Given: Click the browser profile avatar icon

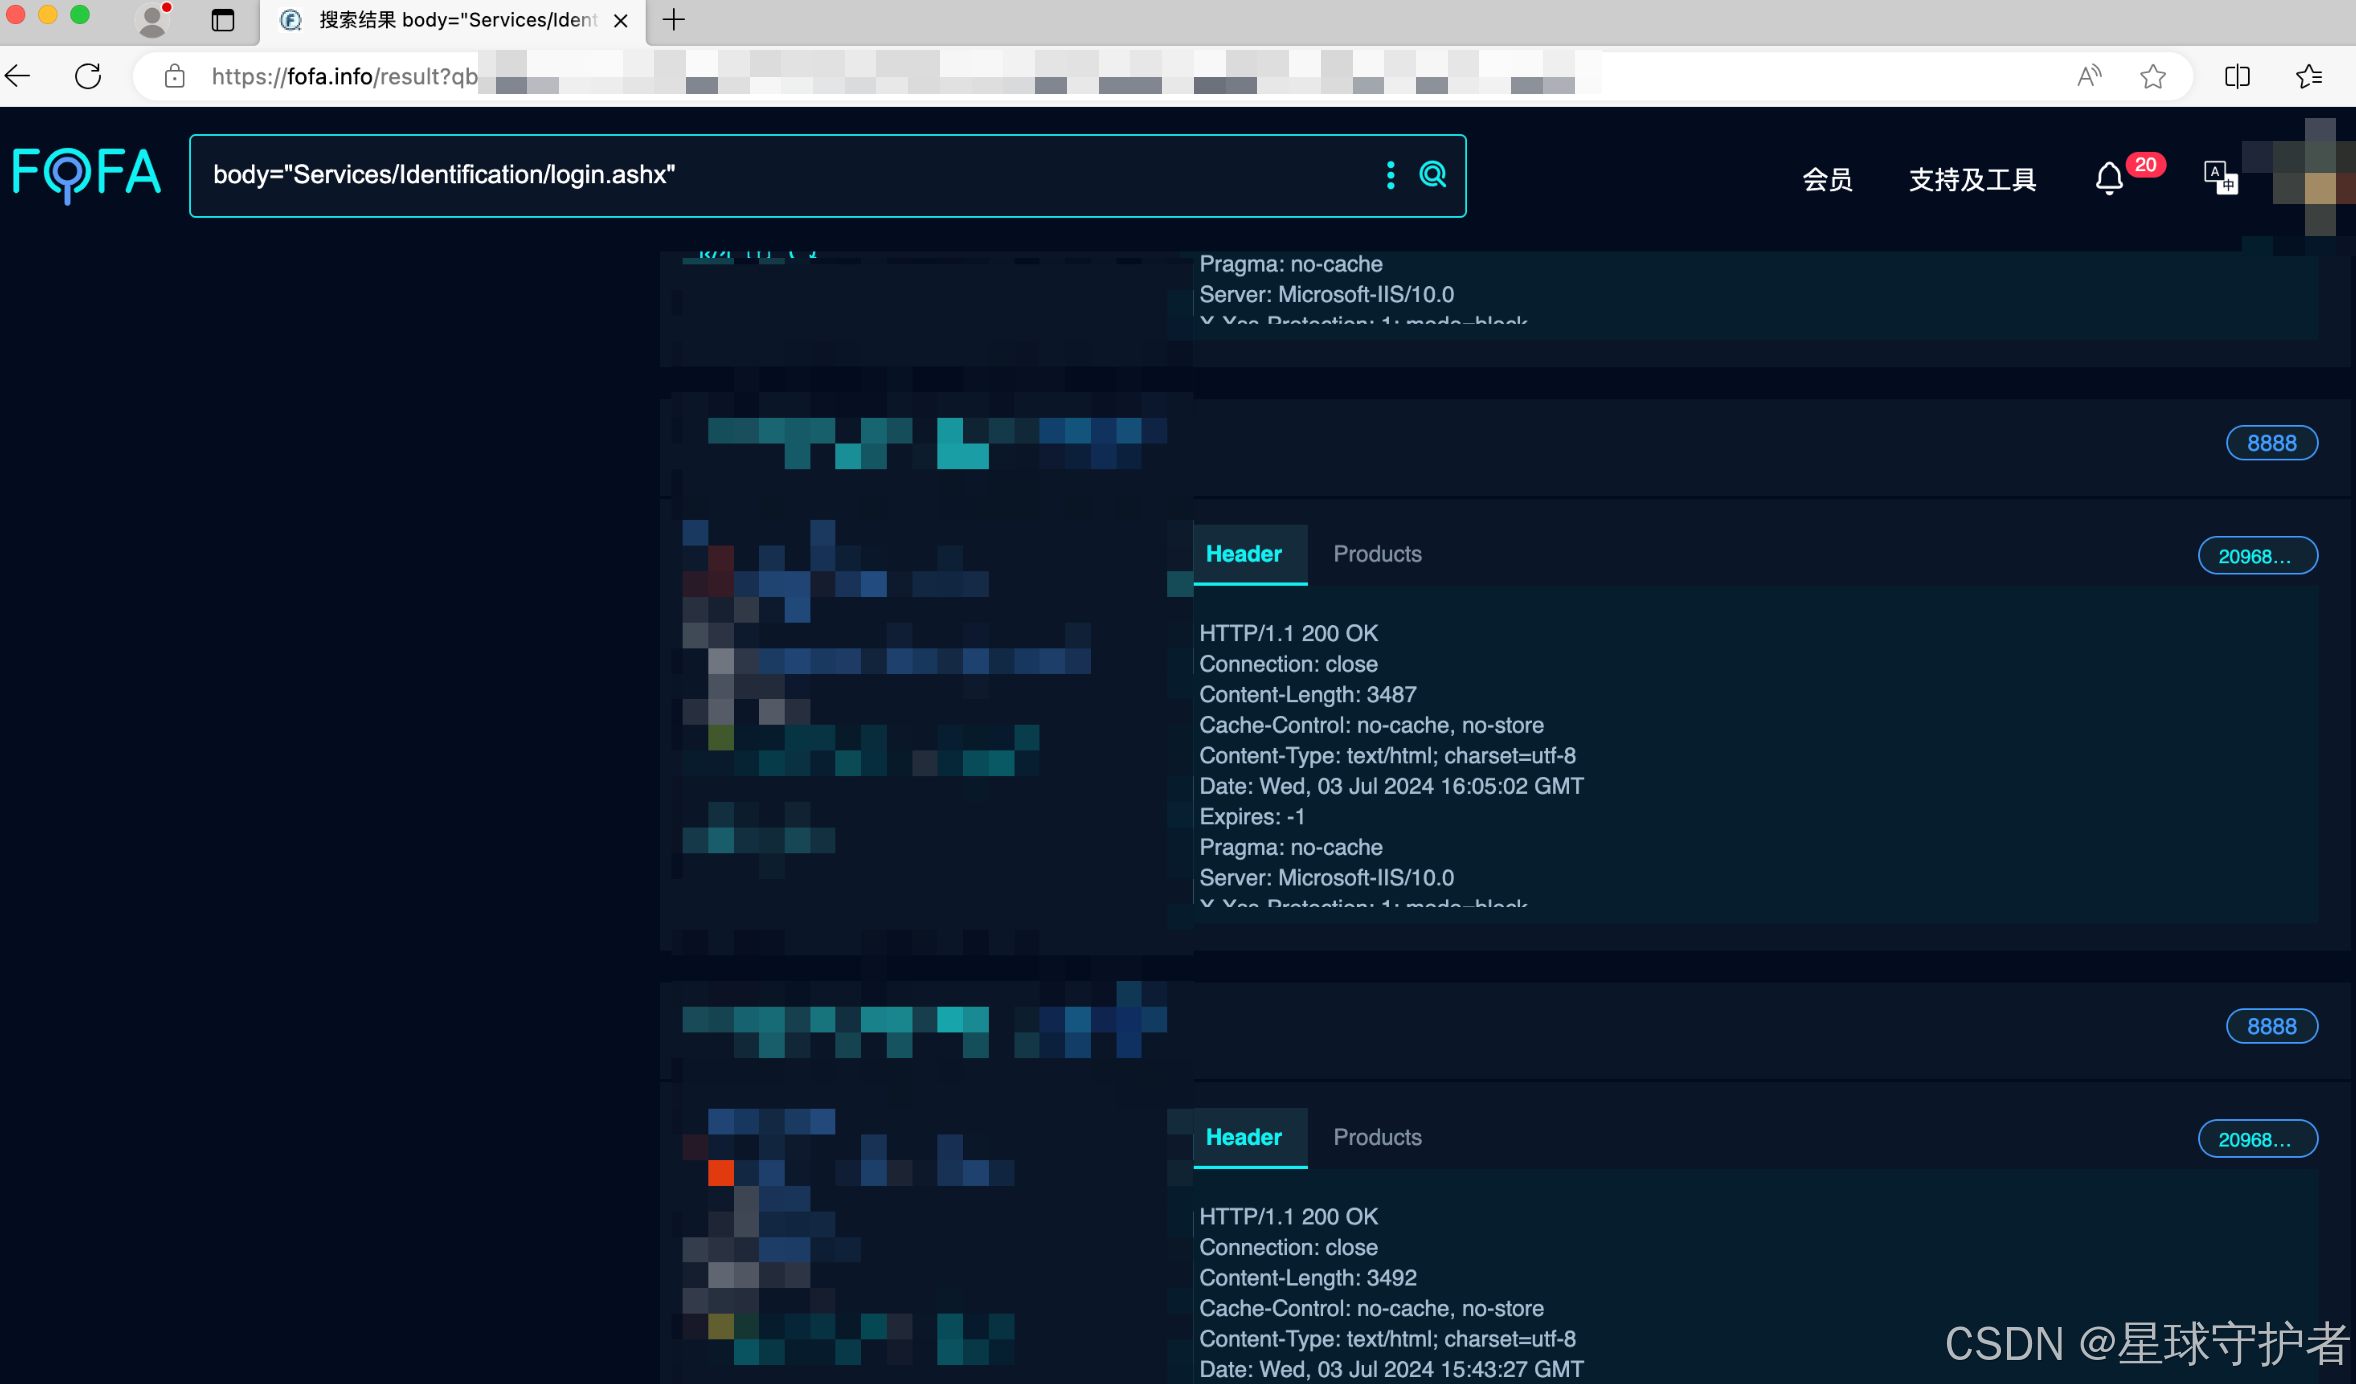Looking at the screenshot, I should [152, 20].
